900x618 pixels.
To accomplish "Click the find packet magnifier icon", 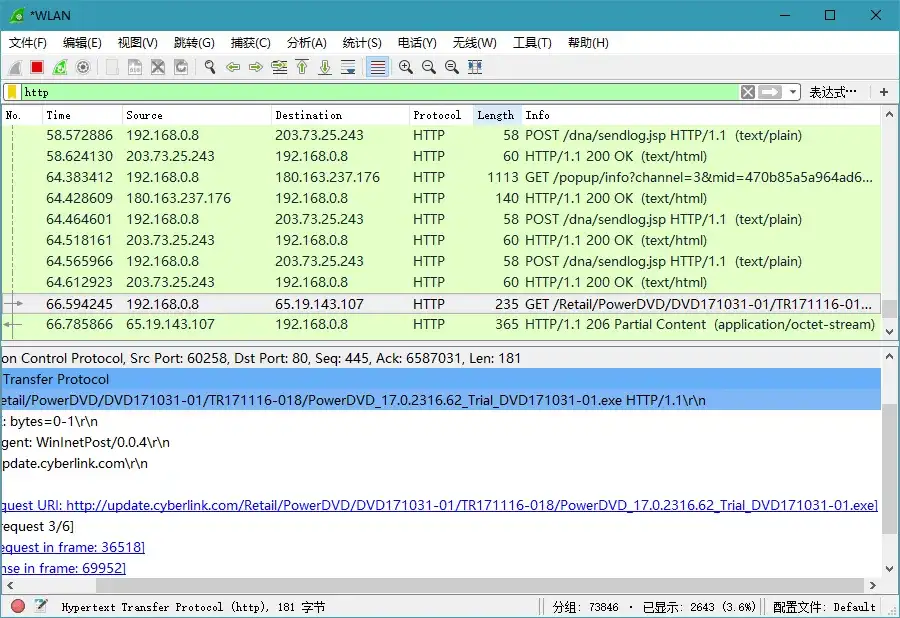I will coord(210,67).
